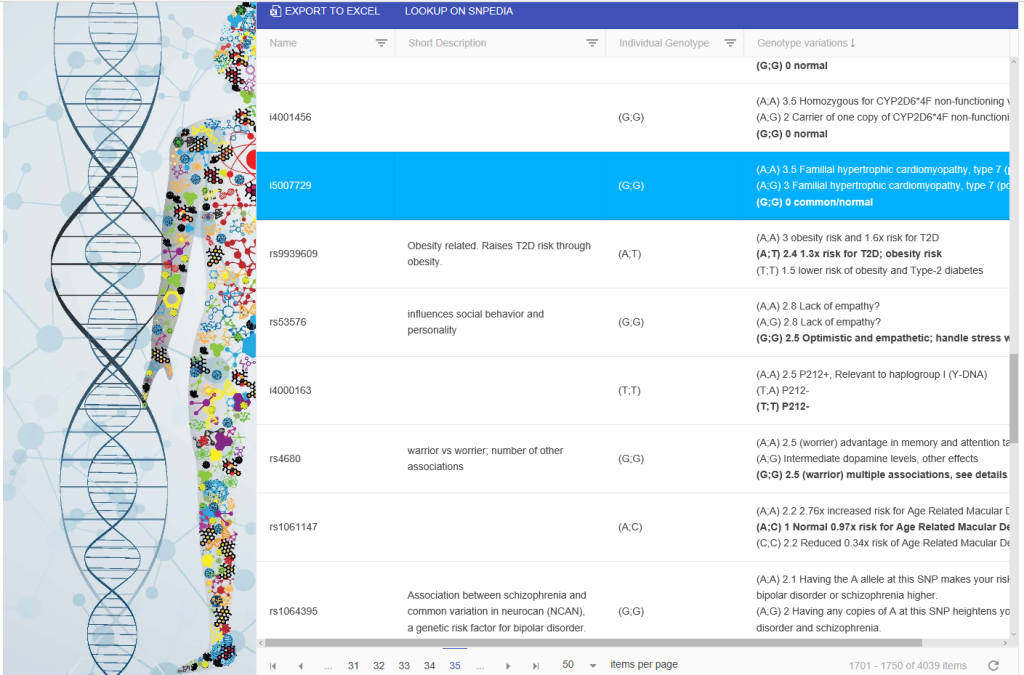Click the ellipsis before page 31
Viewport: 1024px width, 675px height.
(327, 666)
